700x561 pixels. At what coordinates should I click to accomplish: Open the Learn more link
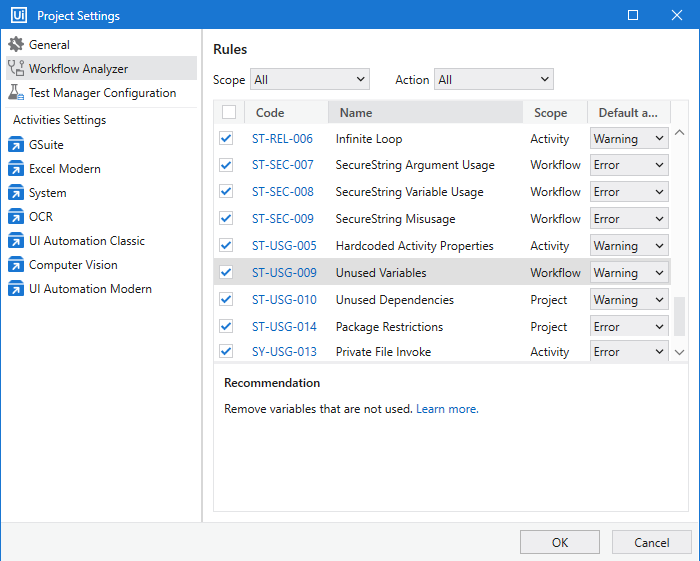click(447, 409)
